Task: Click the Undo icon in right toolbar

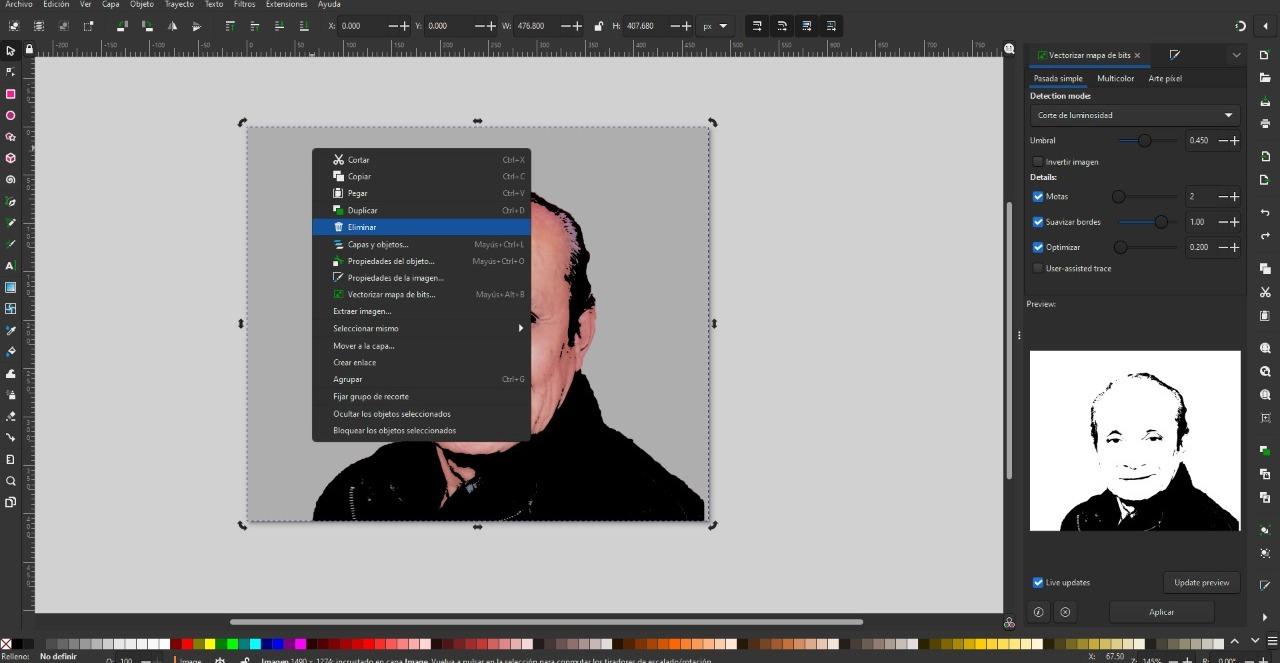Action: [1265, 214]
